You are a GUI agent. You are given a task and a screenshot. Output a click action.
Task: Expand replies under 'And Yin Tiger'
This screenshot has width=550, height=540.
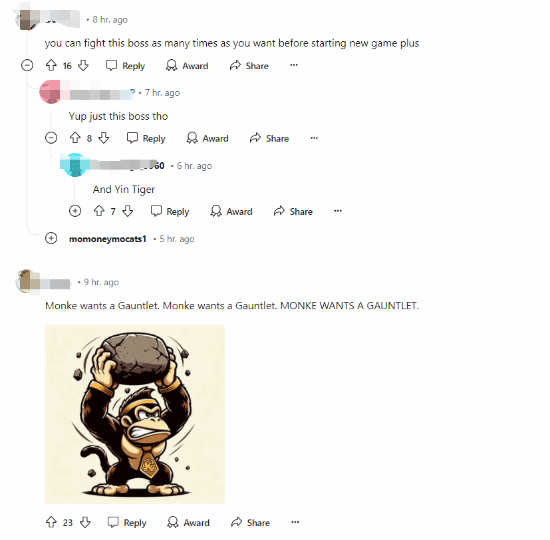tap(75, 211)
